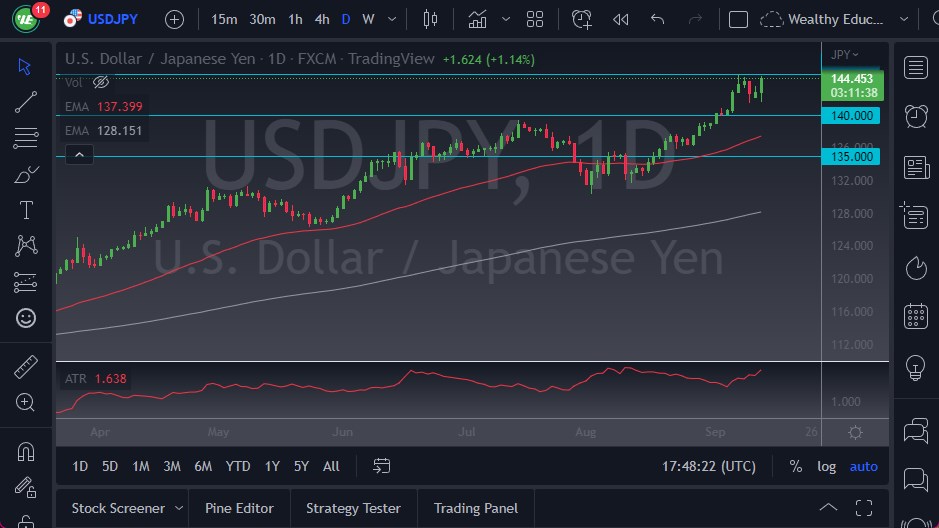939x528 pixels.
Task: Undo the last chart action
Action: coord(658,20)
